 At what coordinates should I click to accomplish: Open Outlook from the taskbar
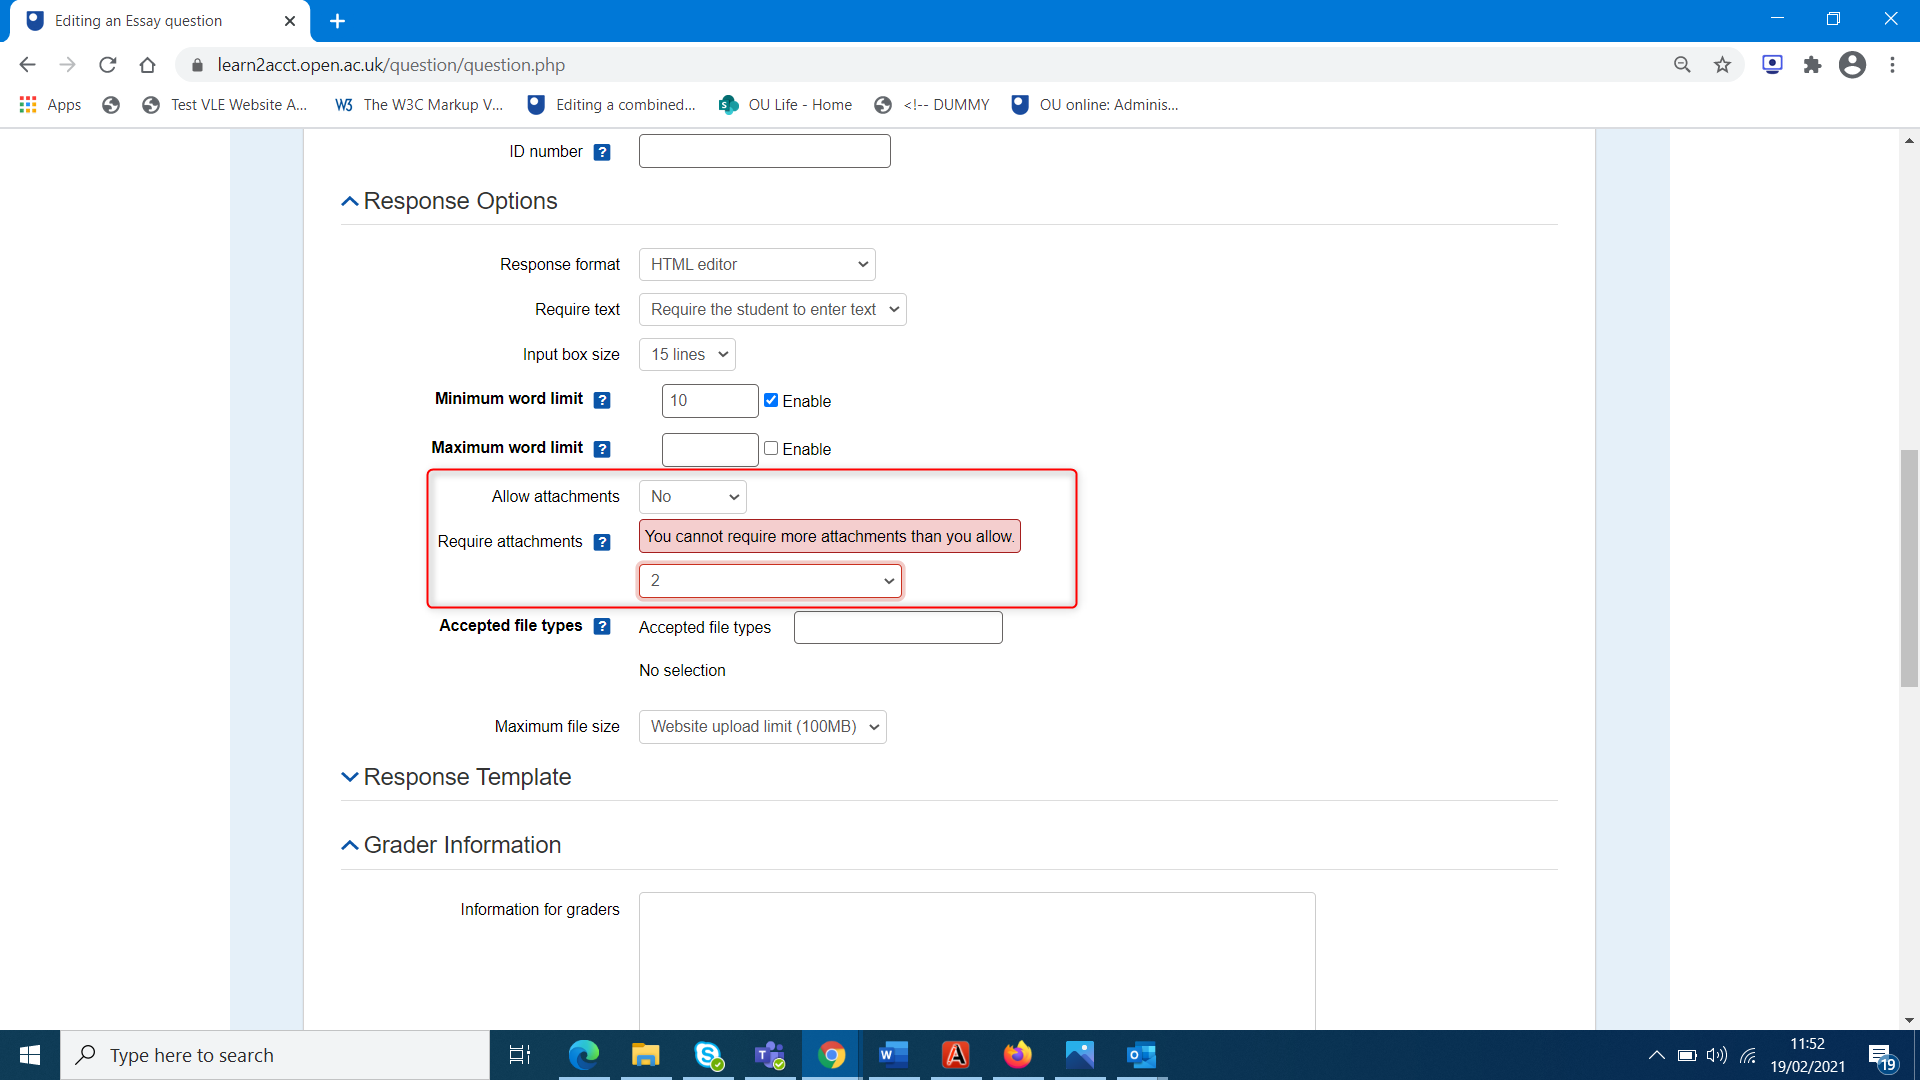click(1141, 1055)
